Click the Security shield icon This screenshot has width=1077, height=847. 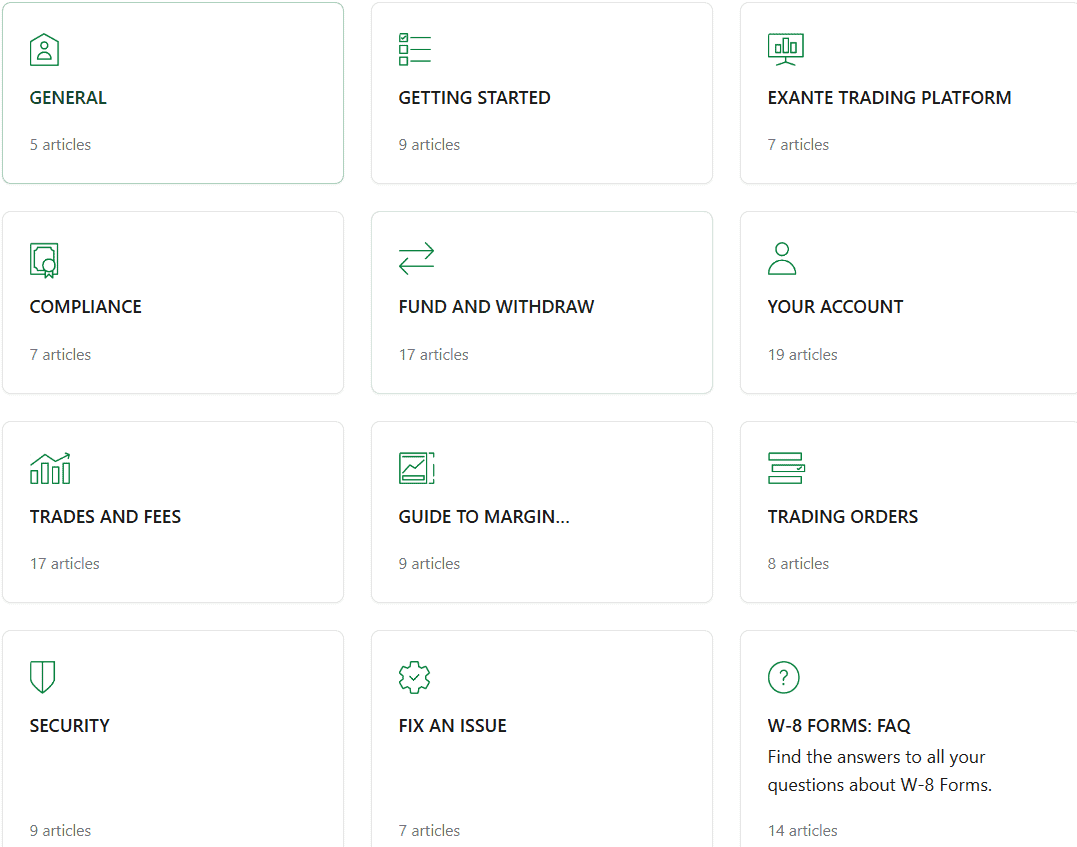[42, 677]
